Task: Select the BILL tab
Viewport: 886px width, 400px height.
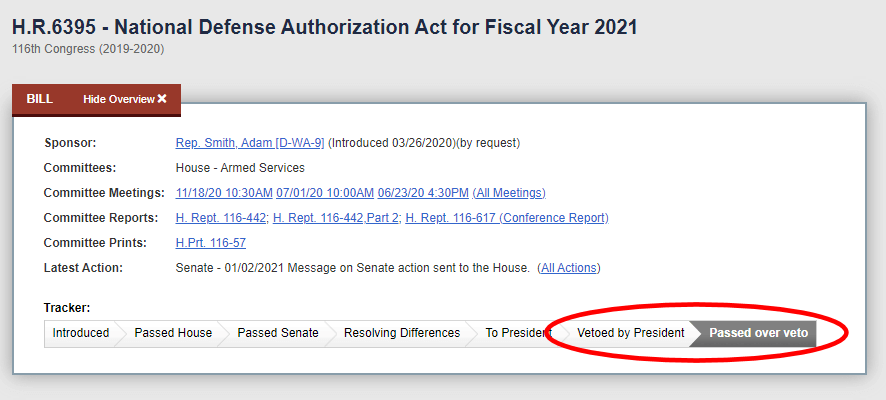Action: click(40, 99)
